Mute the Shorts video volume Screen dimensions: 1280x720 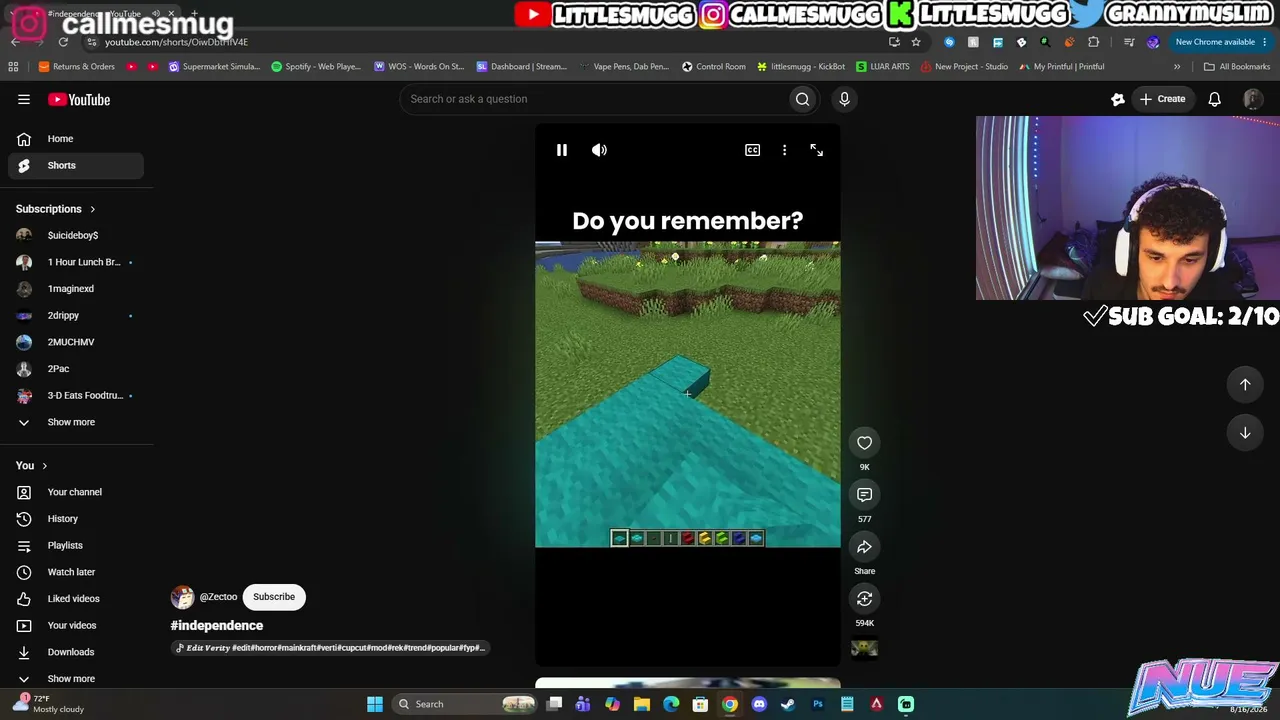(x=599, y=150)
